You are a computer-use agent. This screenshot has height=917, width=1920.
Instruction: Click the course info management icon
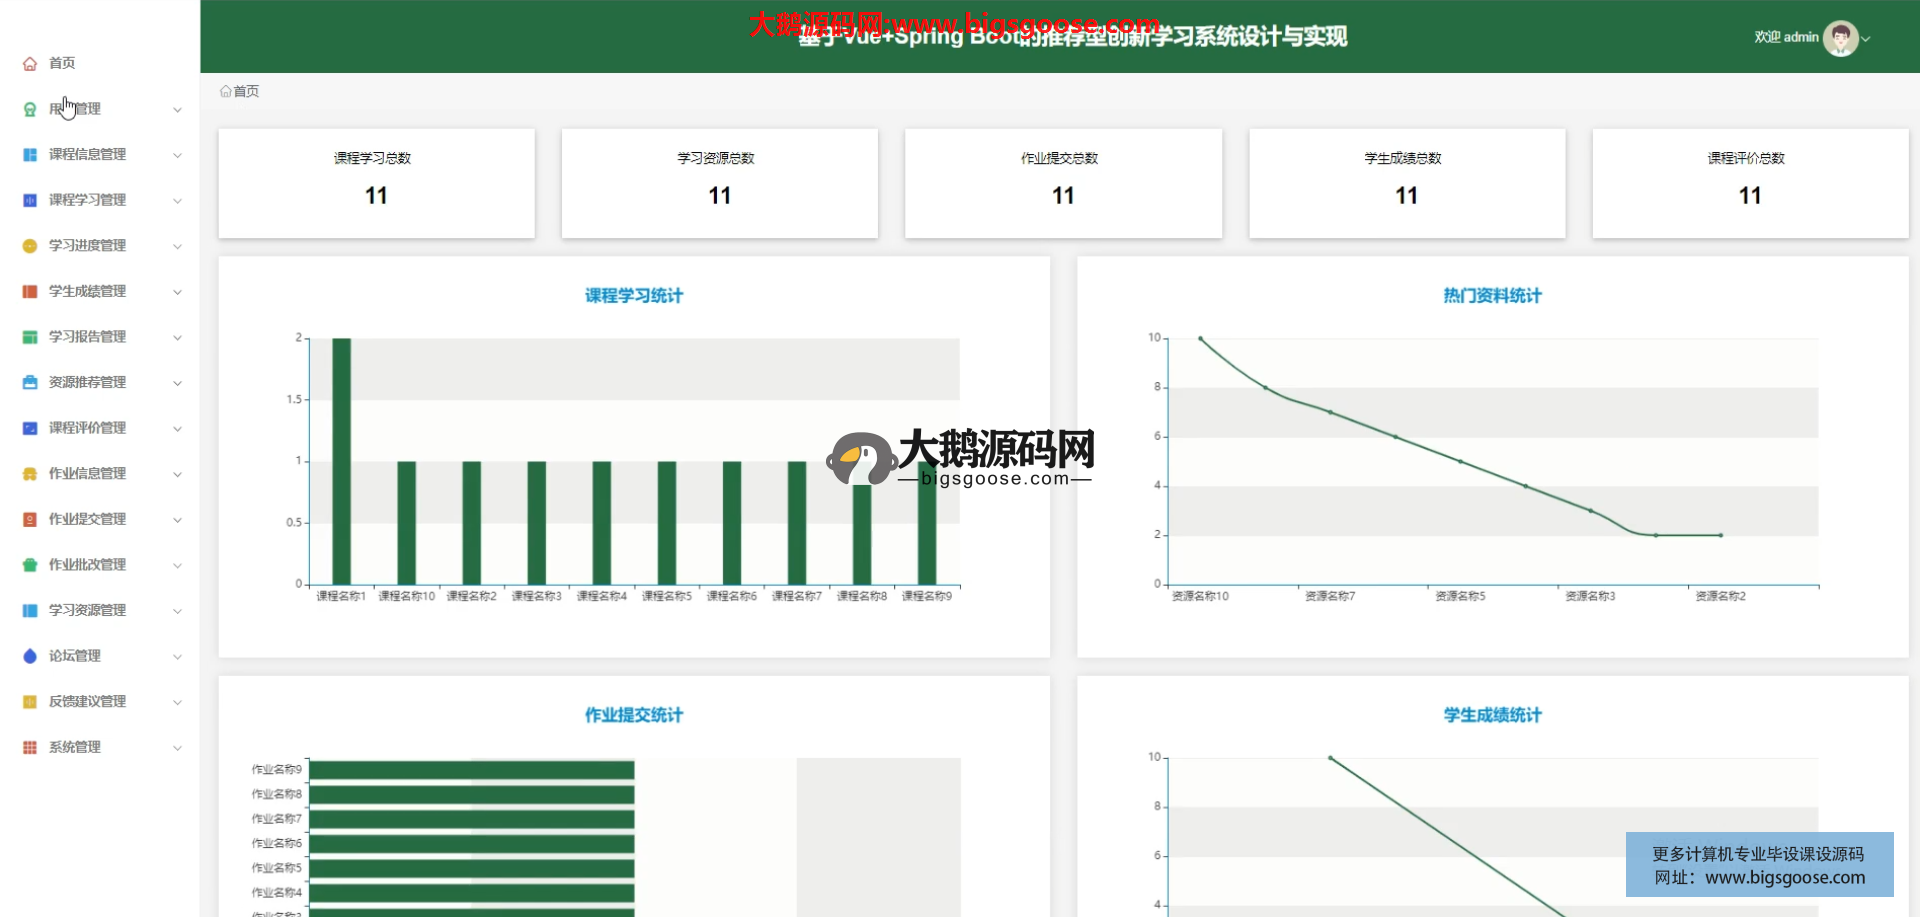(30, 155)
